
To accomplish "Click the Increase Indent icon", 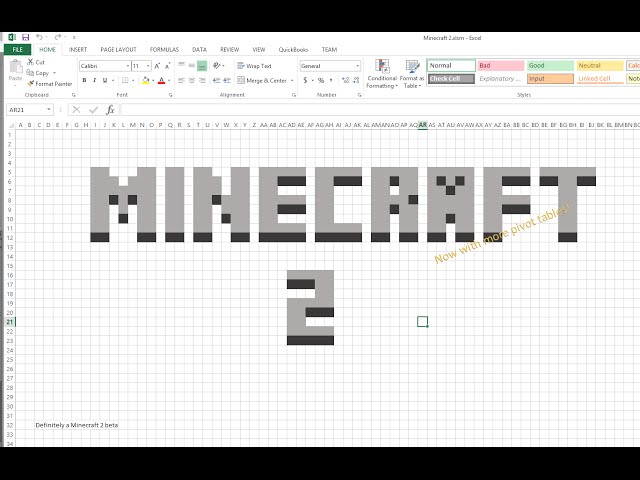I will tap(227, 80).
